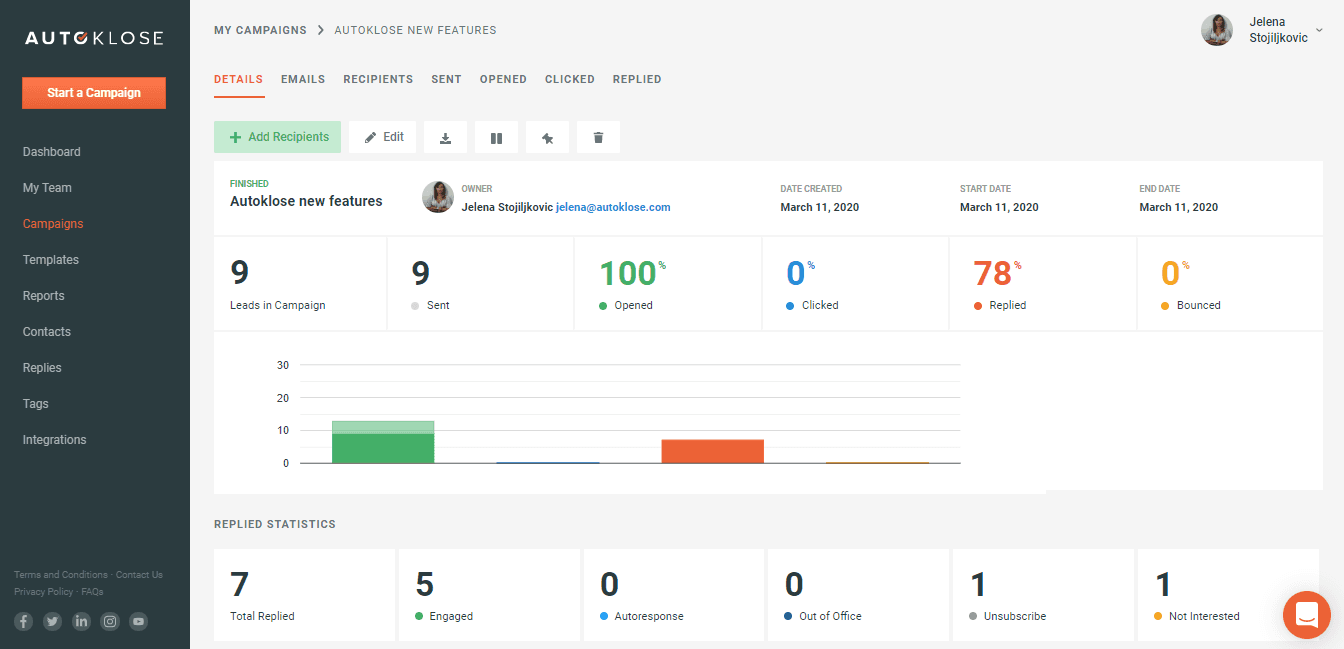
Task: Click the LinkedIn icon at the bottom left
Action: [x=81, y=621]
